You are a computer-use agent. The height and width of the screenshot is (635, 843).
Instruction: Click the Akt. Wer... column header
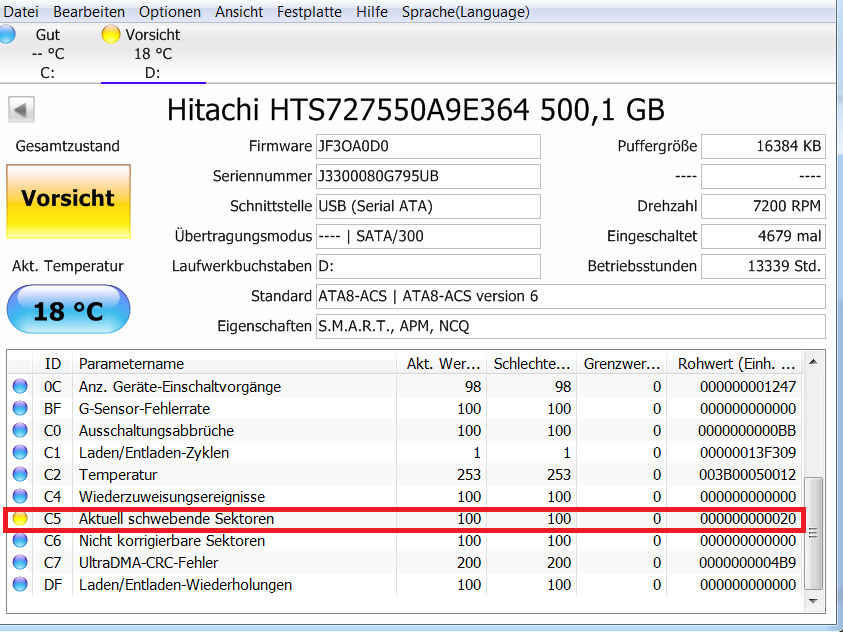coord(441,364)
